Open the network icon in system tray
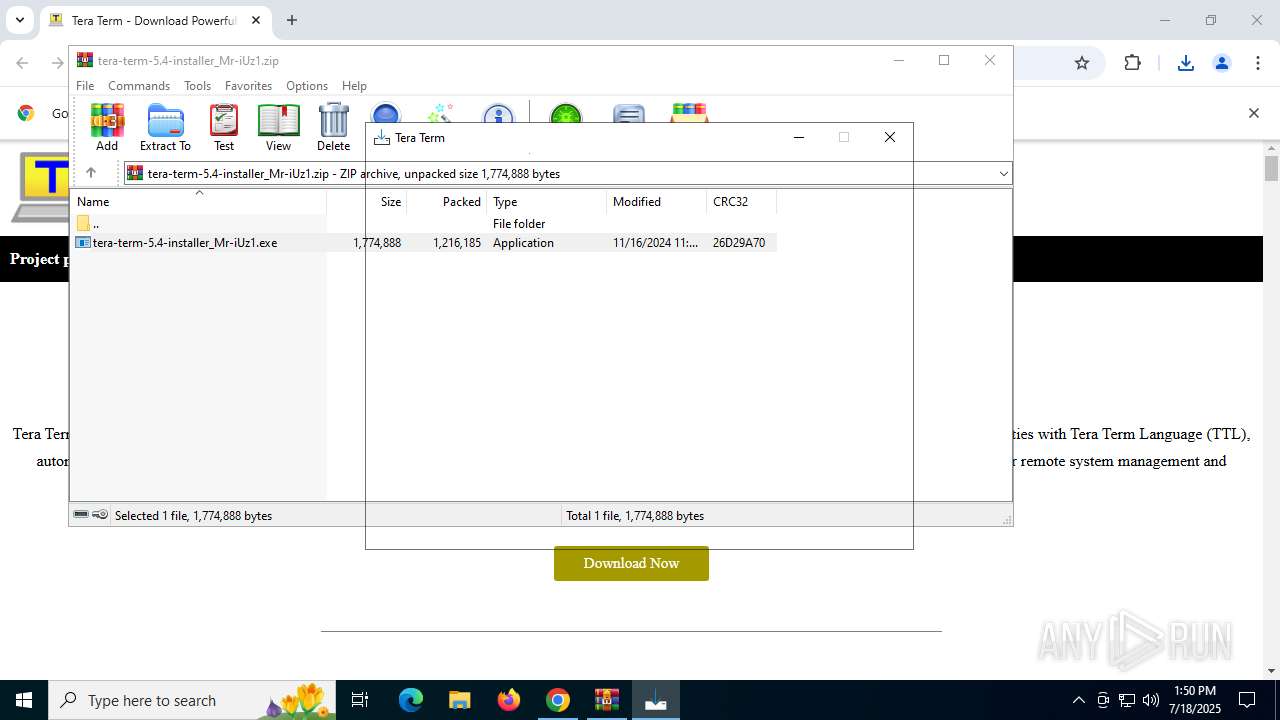Image resolution: width=1280 pixels, height=720 pixels. [1127, 700]
